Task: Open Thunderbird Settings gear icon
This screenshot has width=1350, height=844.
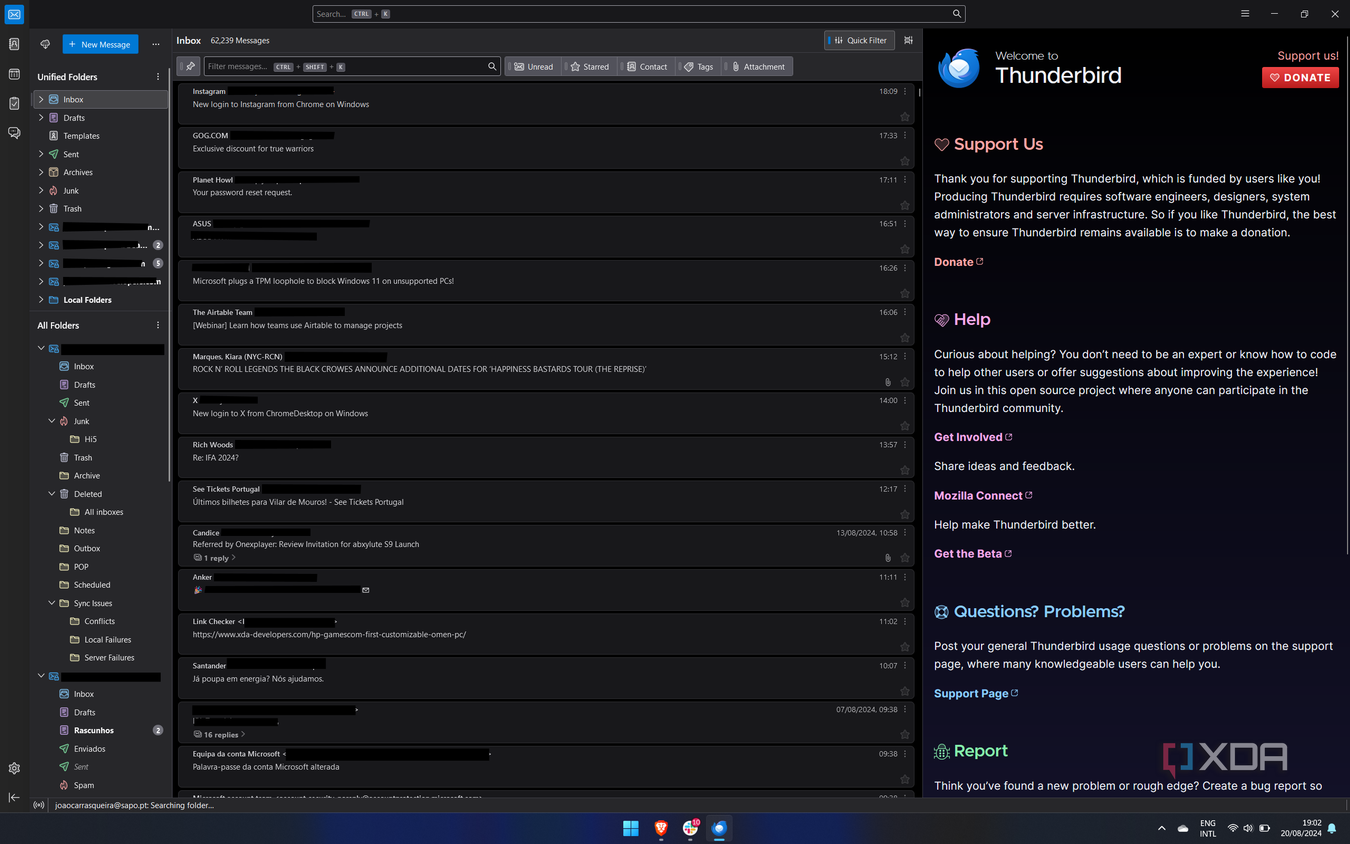Action: click(14, 768)
